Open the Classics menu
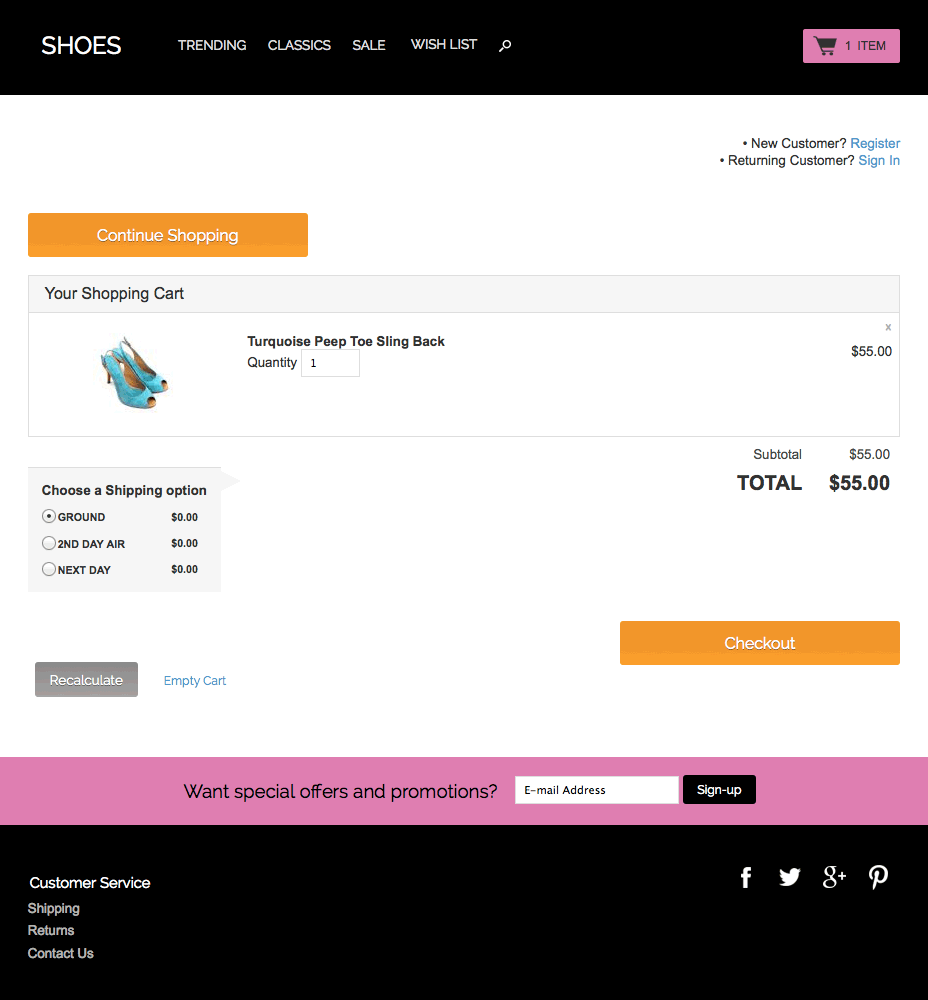Image resolution: width=928 pixels, height=1000 pixels. pos(299,45)
